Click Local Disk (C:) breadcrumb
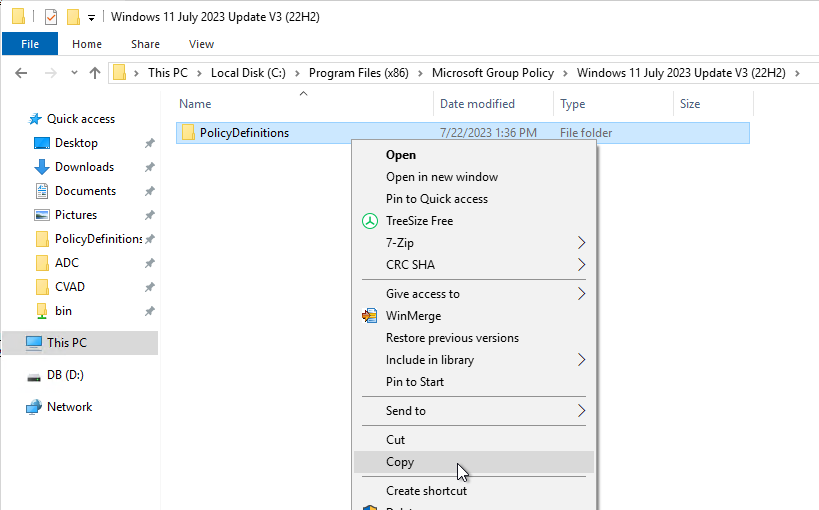The height and width of the screenshot is (510, 819). 248,73
